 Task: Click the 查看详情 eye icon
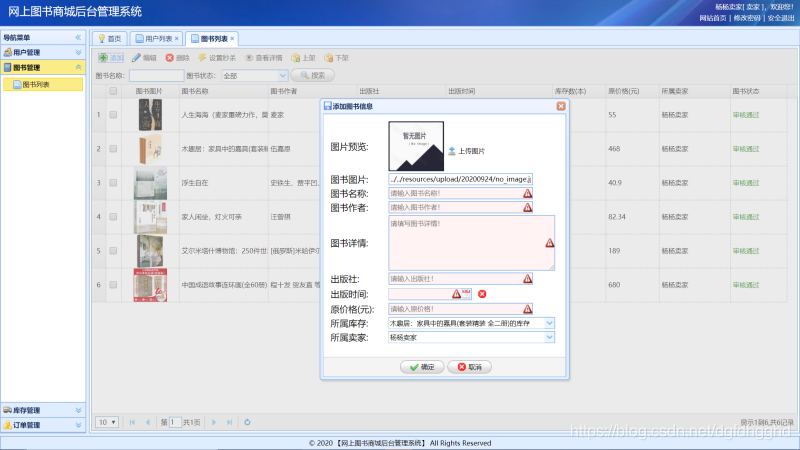click(x=249, y=58)
